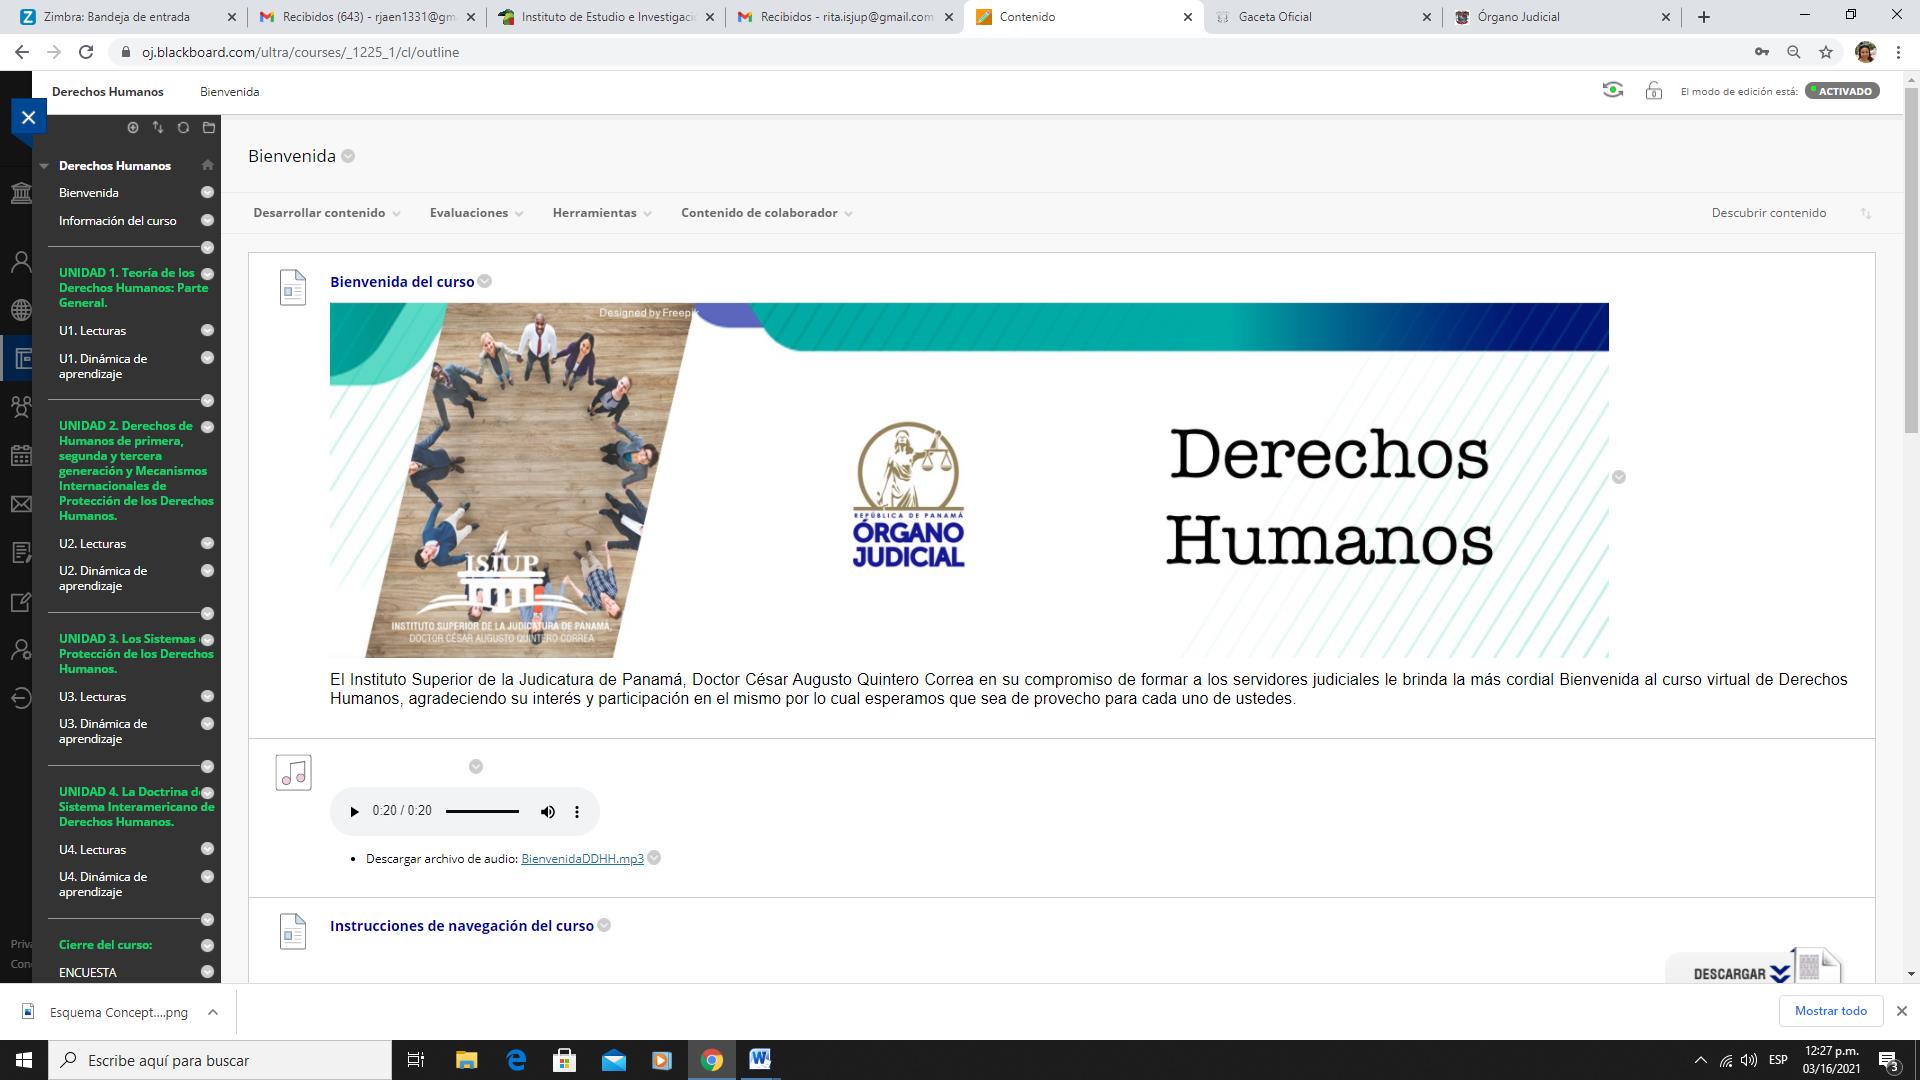Open options chevron for Instrucciones de navegación

tap(604, 926)
